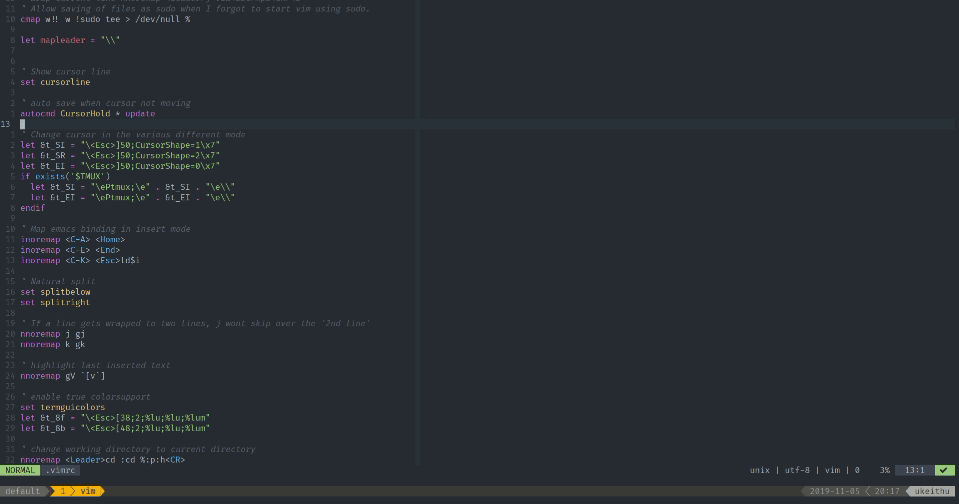Screen dimensions: 959x504
Task: Click the indented 'let &t_EI' line with \ePtmux
Action: (x=133, y=198)
